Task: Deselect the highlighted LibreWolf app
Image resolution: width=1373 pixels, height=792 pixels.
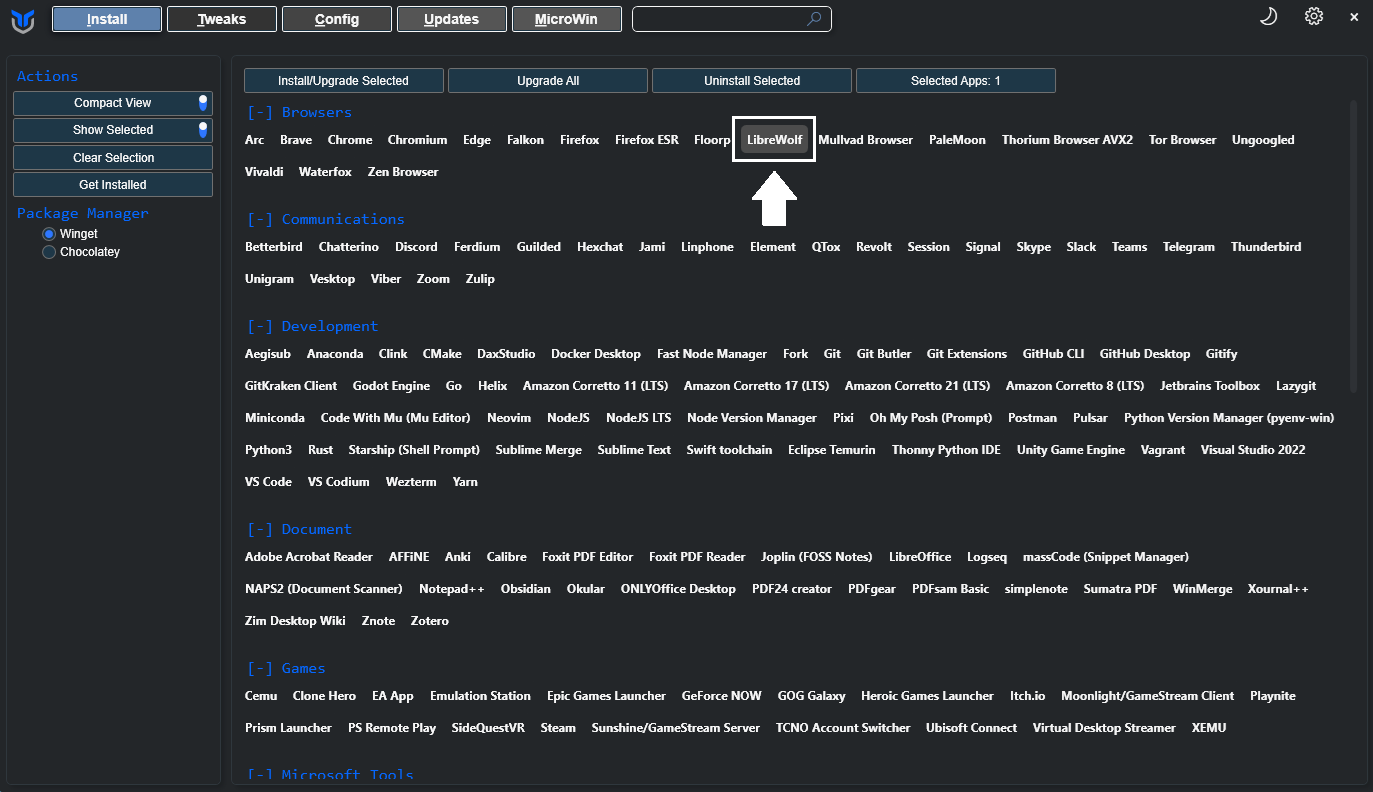Action: [x=774, y=140]
